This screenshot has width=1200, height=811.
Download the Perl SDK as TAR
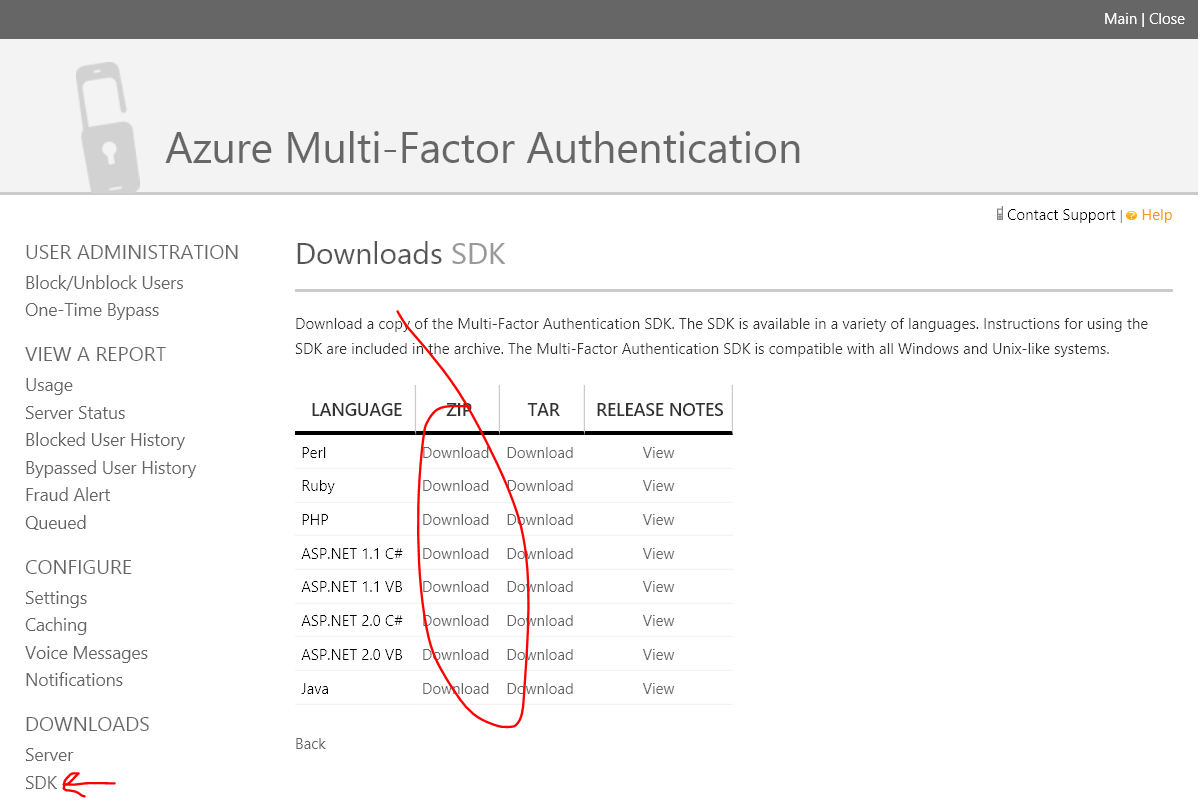tap(540, 453)
